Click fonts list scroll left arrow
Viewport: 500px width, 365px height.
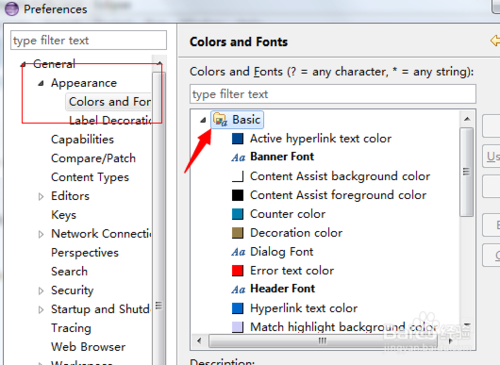pyautogui.click(x=199, y=341)
